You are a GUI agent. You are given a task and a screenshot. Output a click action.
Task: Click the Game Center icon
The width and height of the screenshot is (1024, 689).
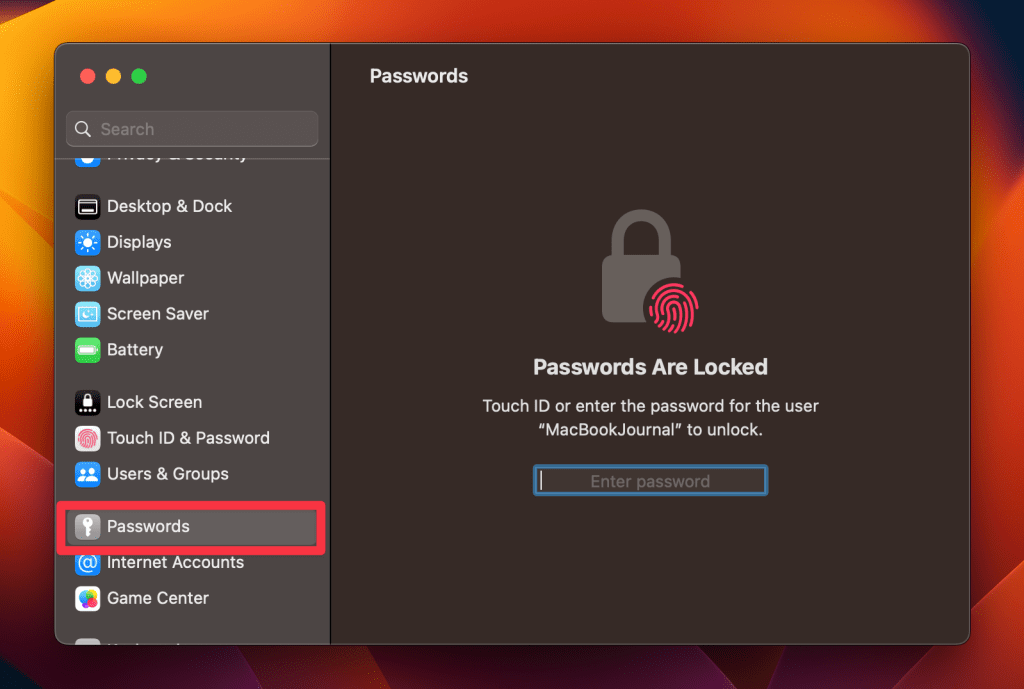click(x=88, y=599)
